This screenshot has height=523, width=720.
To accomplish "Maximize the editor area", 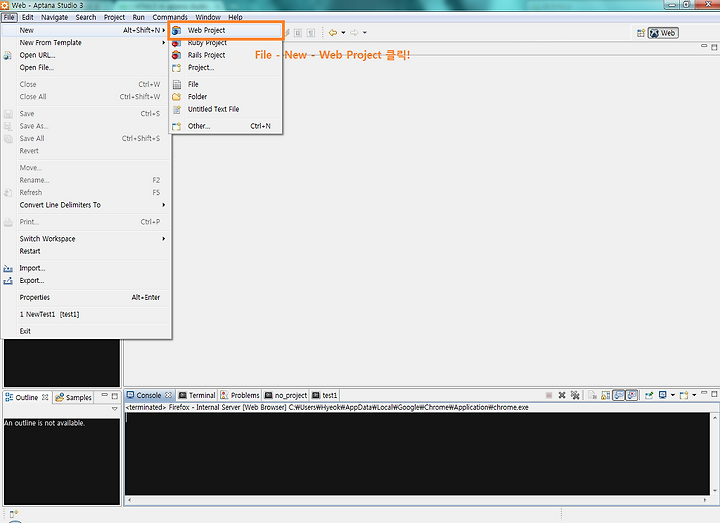I will [x=714, y=47].
